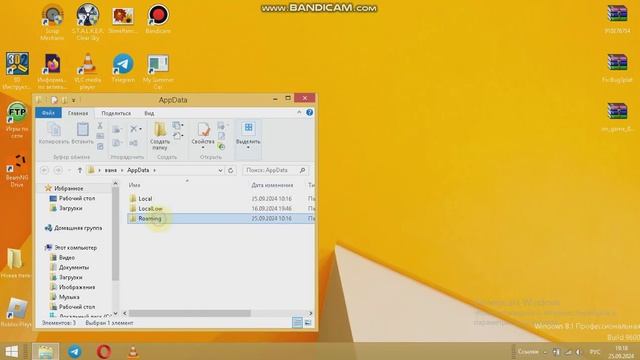640x360 pixels.
Task: Select the Telegram desktop shortcut
Action: coord(123,68)
